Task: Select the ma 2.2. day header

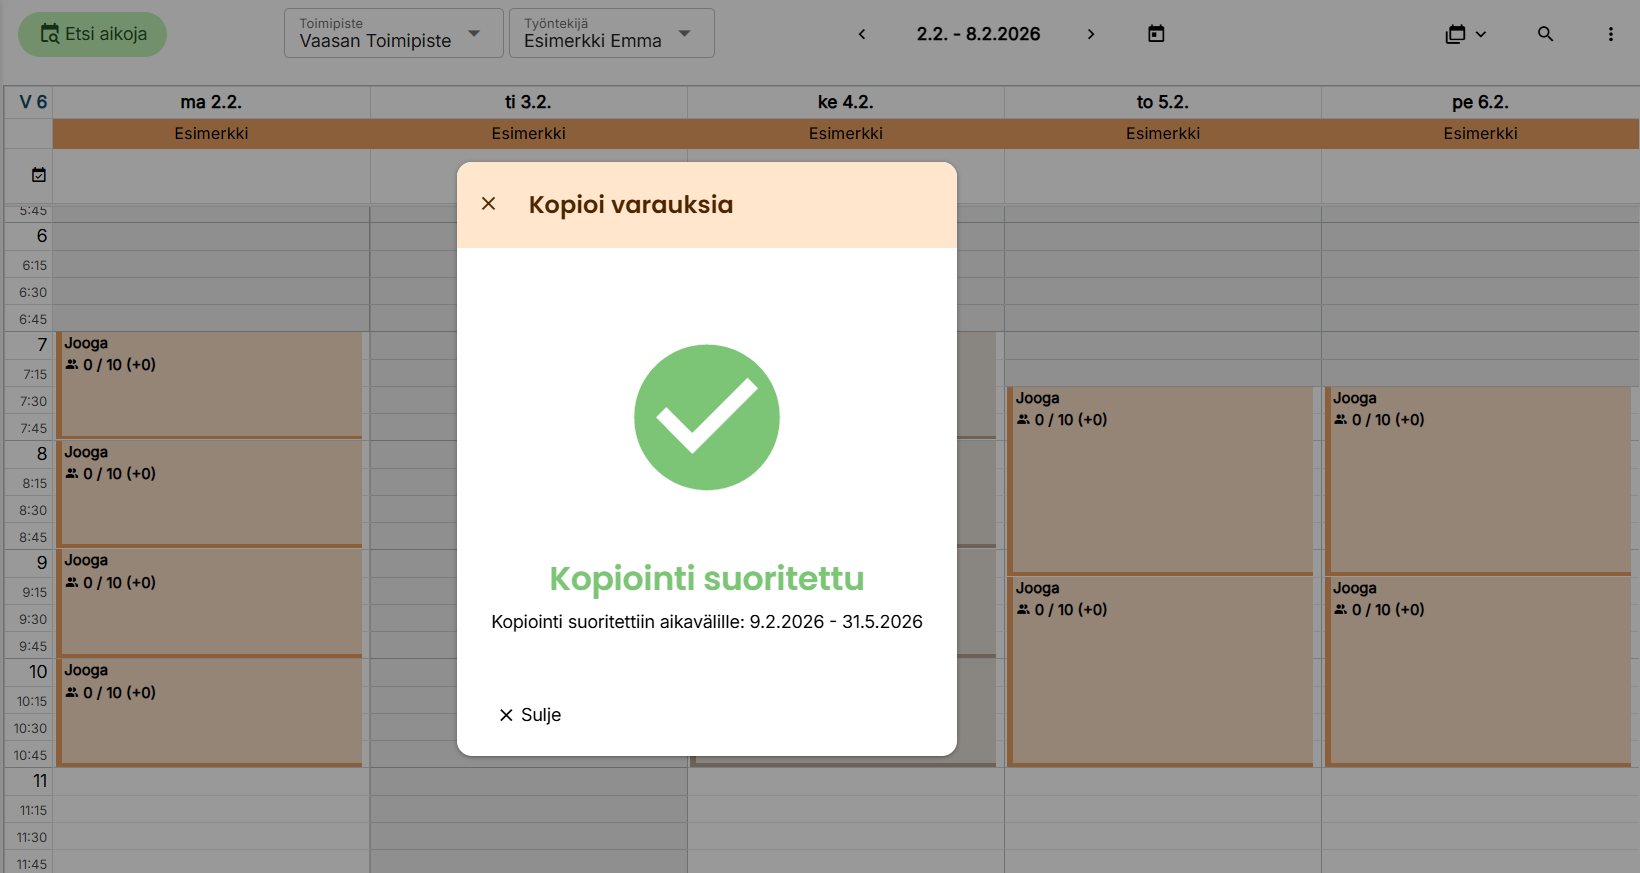Action: [x=211, y=102]
